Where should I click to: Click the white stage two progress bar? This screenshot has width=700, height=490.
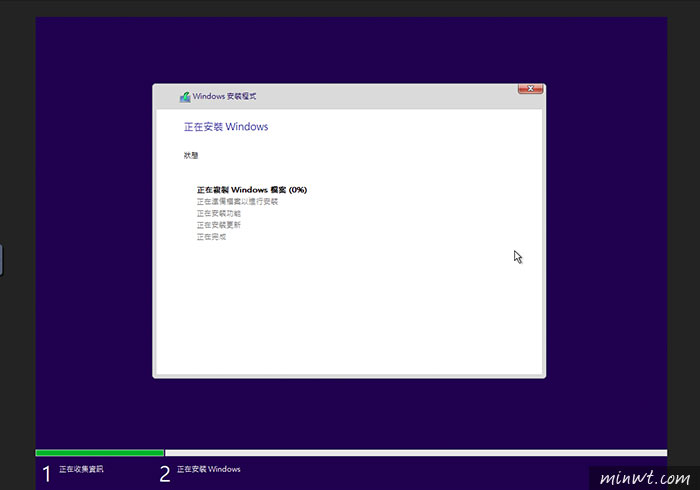click(x=416, y=453)
